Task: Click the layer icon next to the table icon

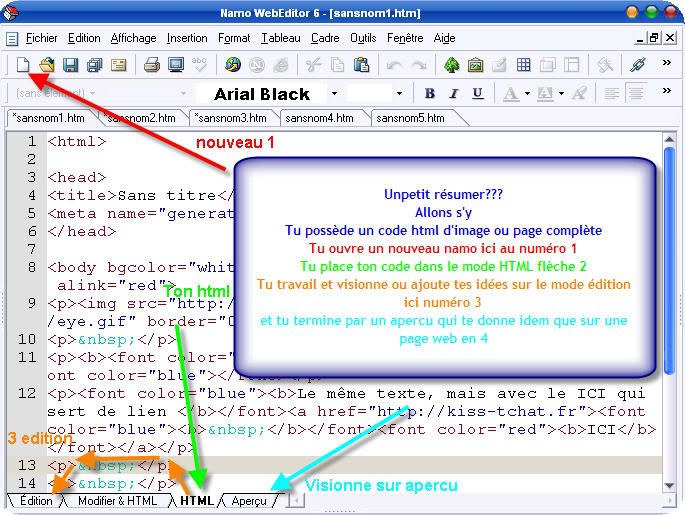Action: 547,65
